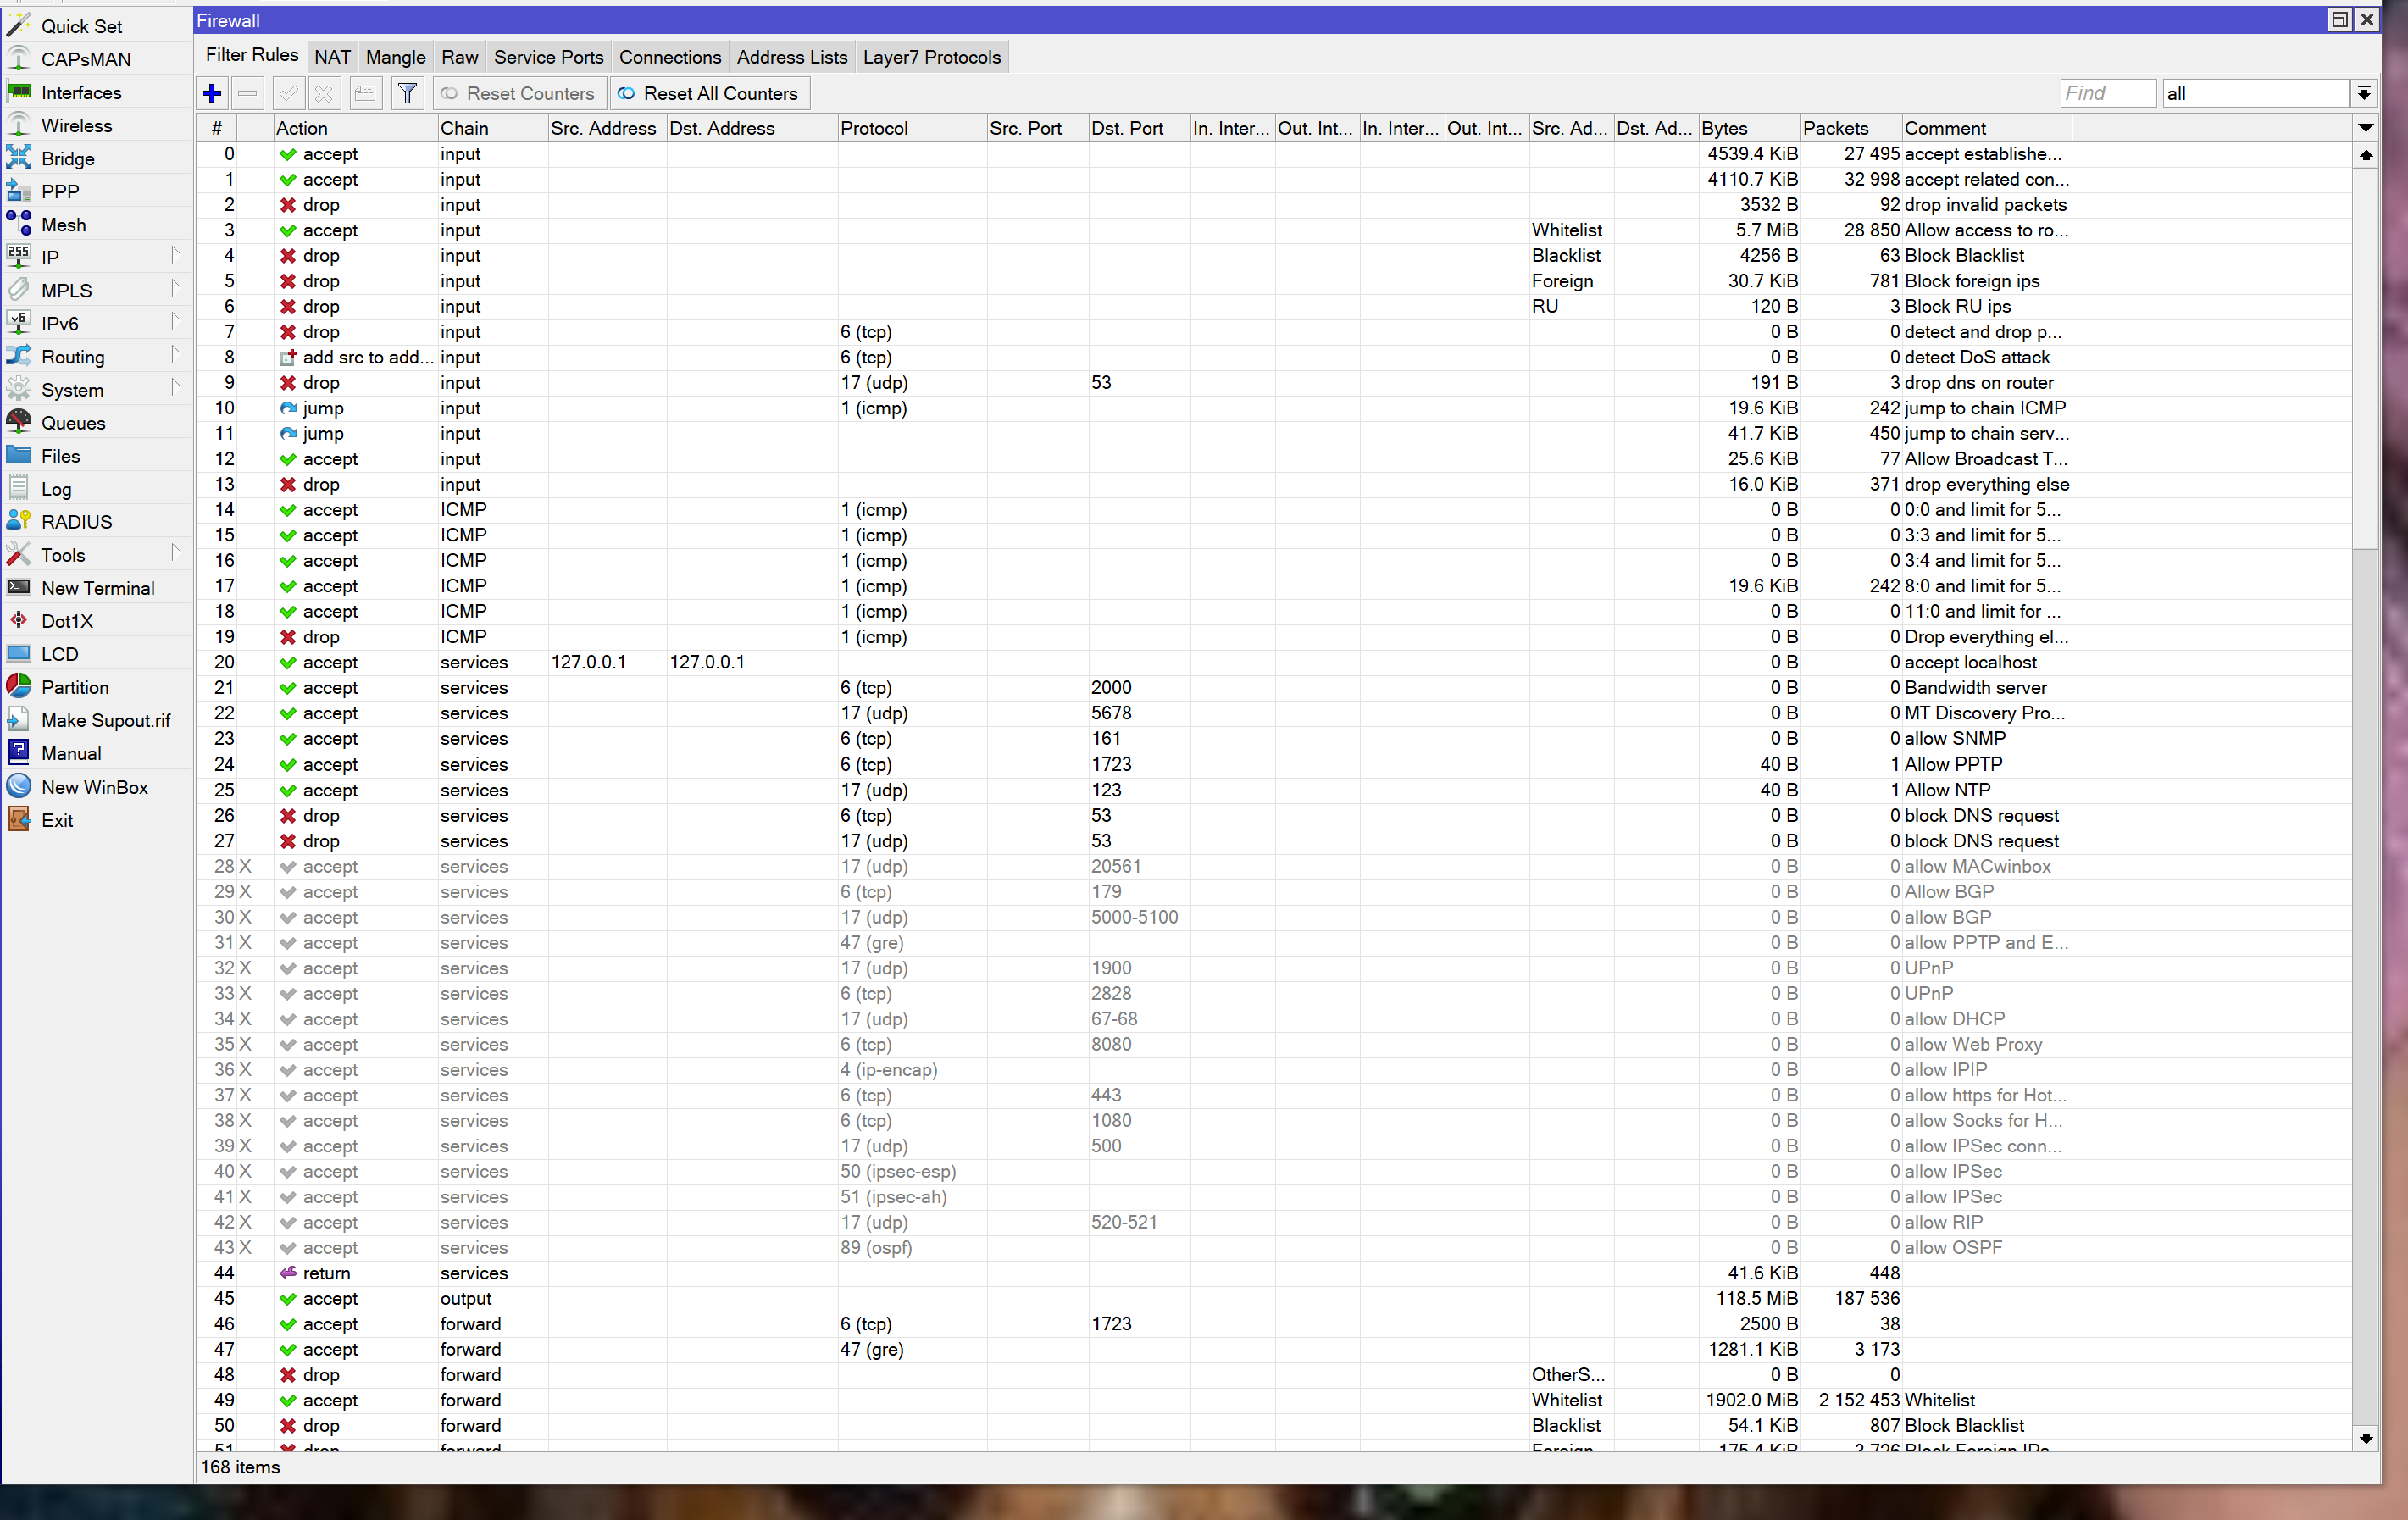2408x1520 pixels.
Task: Open New Terminal from the sidebar
Action: 97,588
